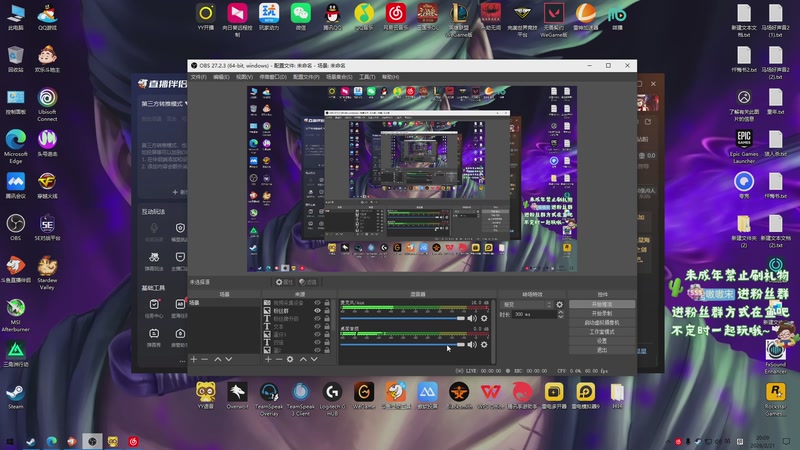Remove the selected scene with the minus icon
This screenshot has width=800, height=450.
click(205, 359)
